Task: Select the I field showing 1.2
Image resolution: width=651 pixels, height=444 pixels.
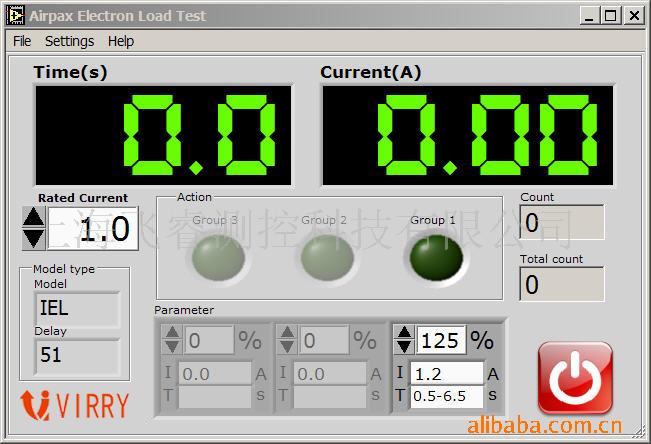Action: [446, 373]
